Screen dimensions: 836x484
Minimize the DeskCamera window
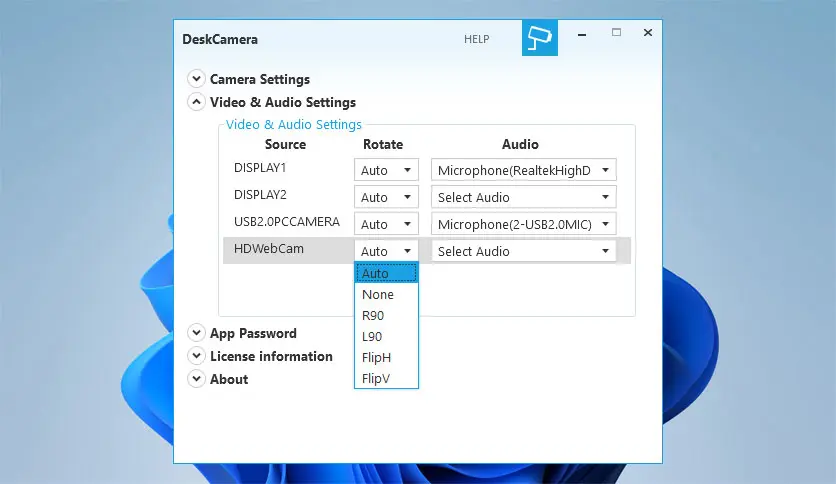pyautogui.click(x=582, y=34)
